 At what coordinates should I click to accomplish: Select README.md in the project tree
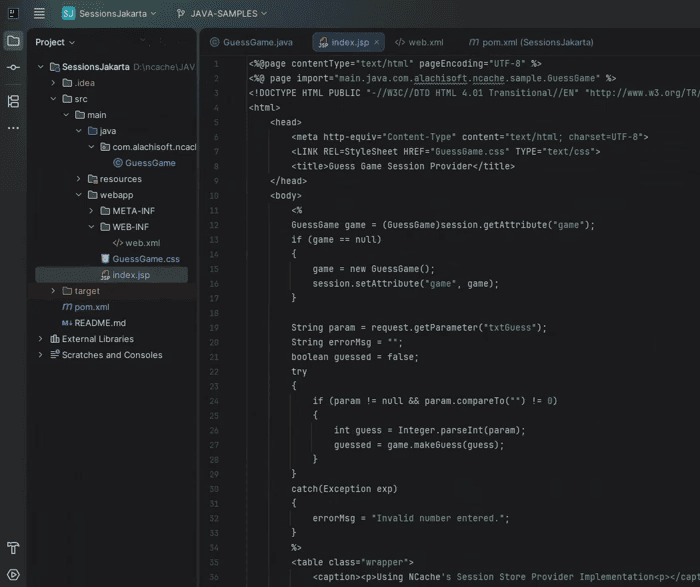pyautogui.click(x=99, y=323)
